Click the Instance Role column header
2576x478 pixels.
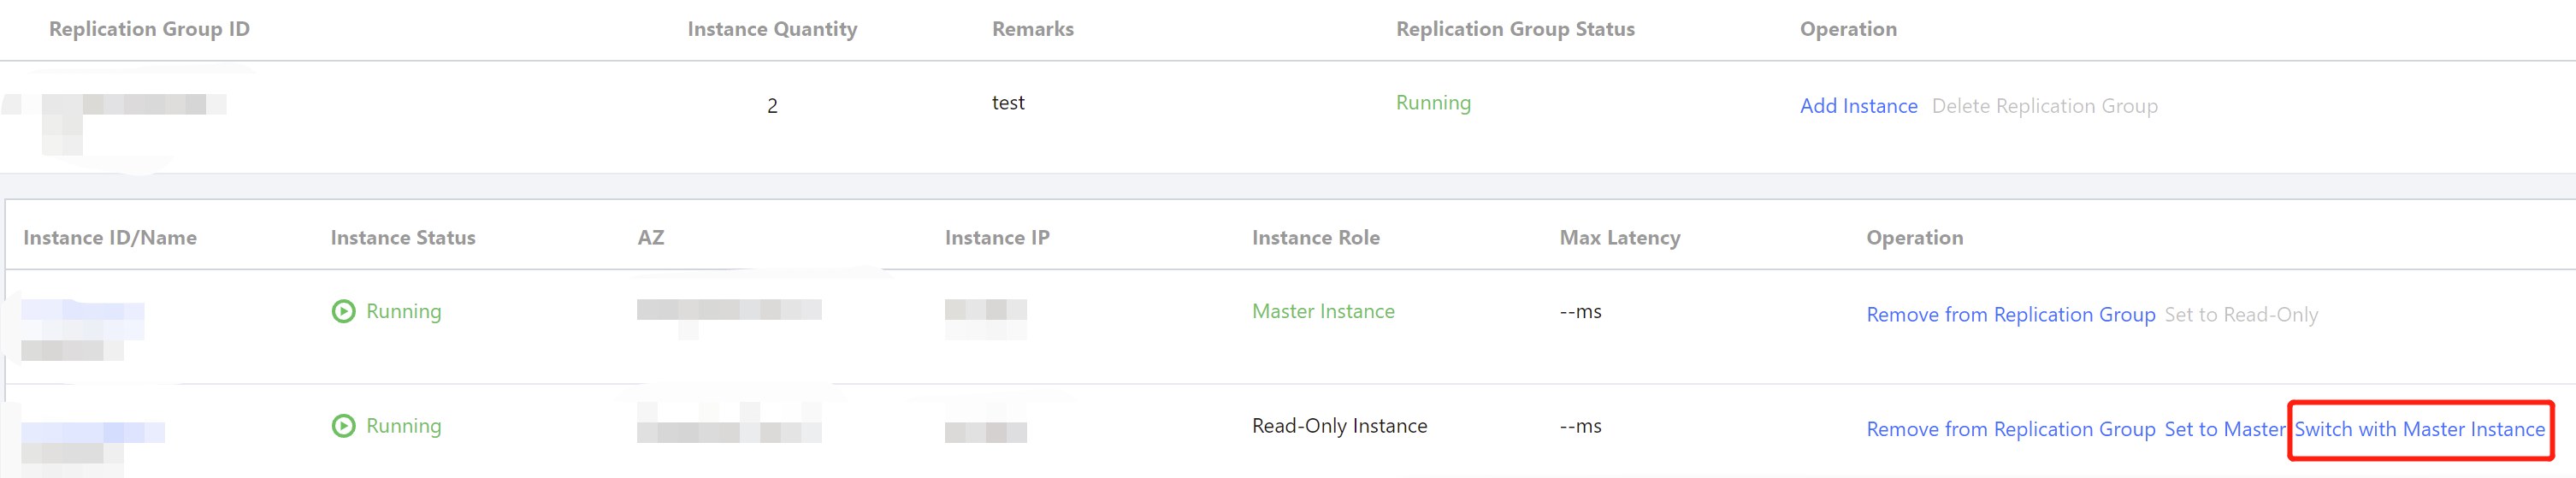[1315, 238]
